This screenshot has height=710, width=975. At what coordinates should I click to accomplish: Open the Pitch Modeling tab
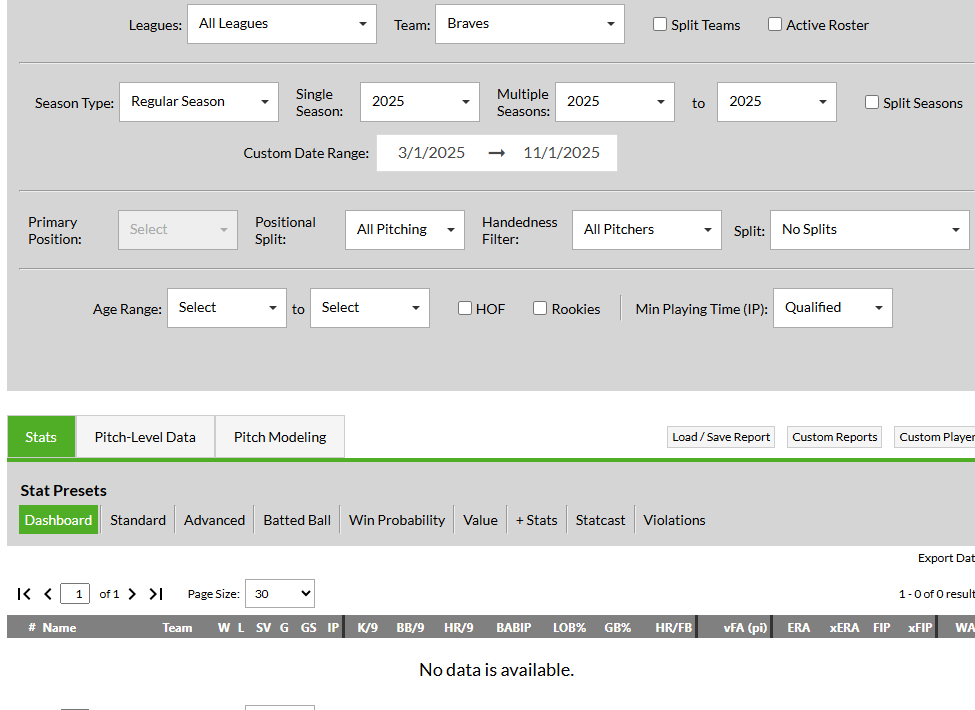tap(280, 437)
